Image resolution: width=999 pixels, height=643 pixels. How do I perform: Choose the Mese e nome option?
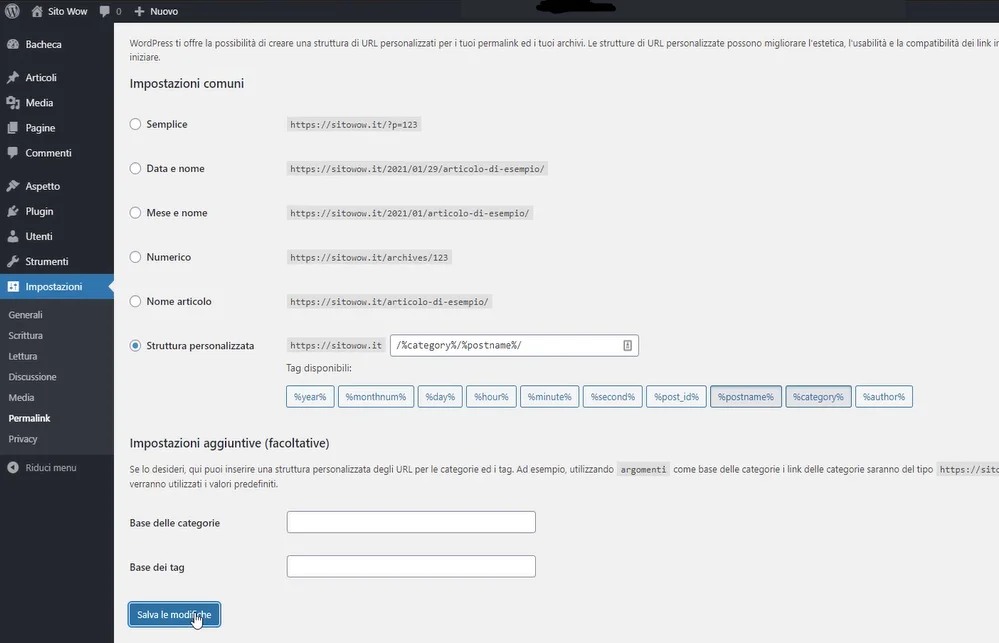135,213
